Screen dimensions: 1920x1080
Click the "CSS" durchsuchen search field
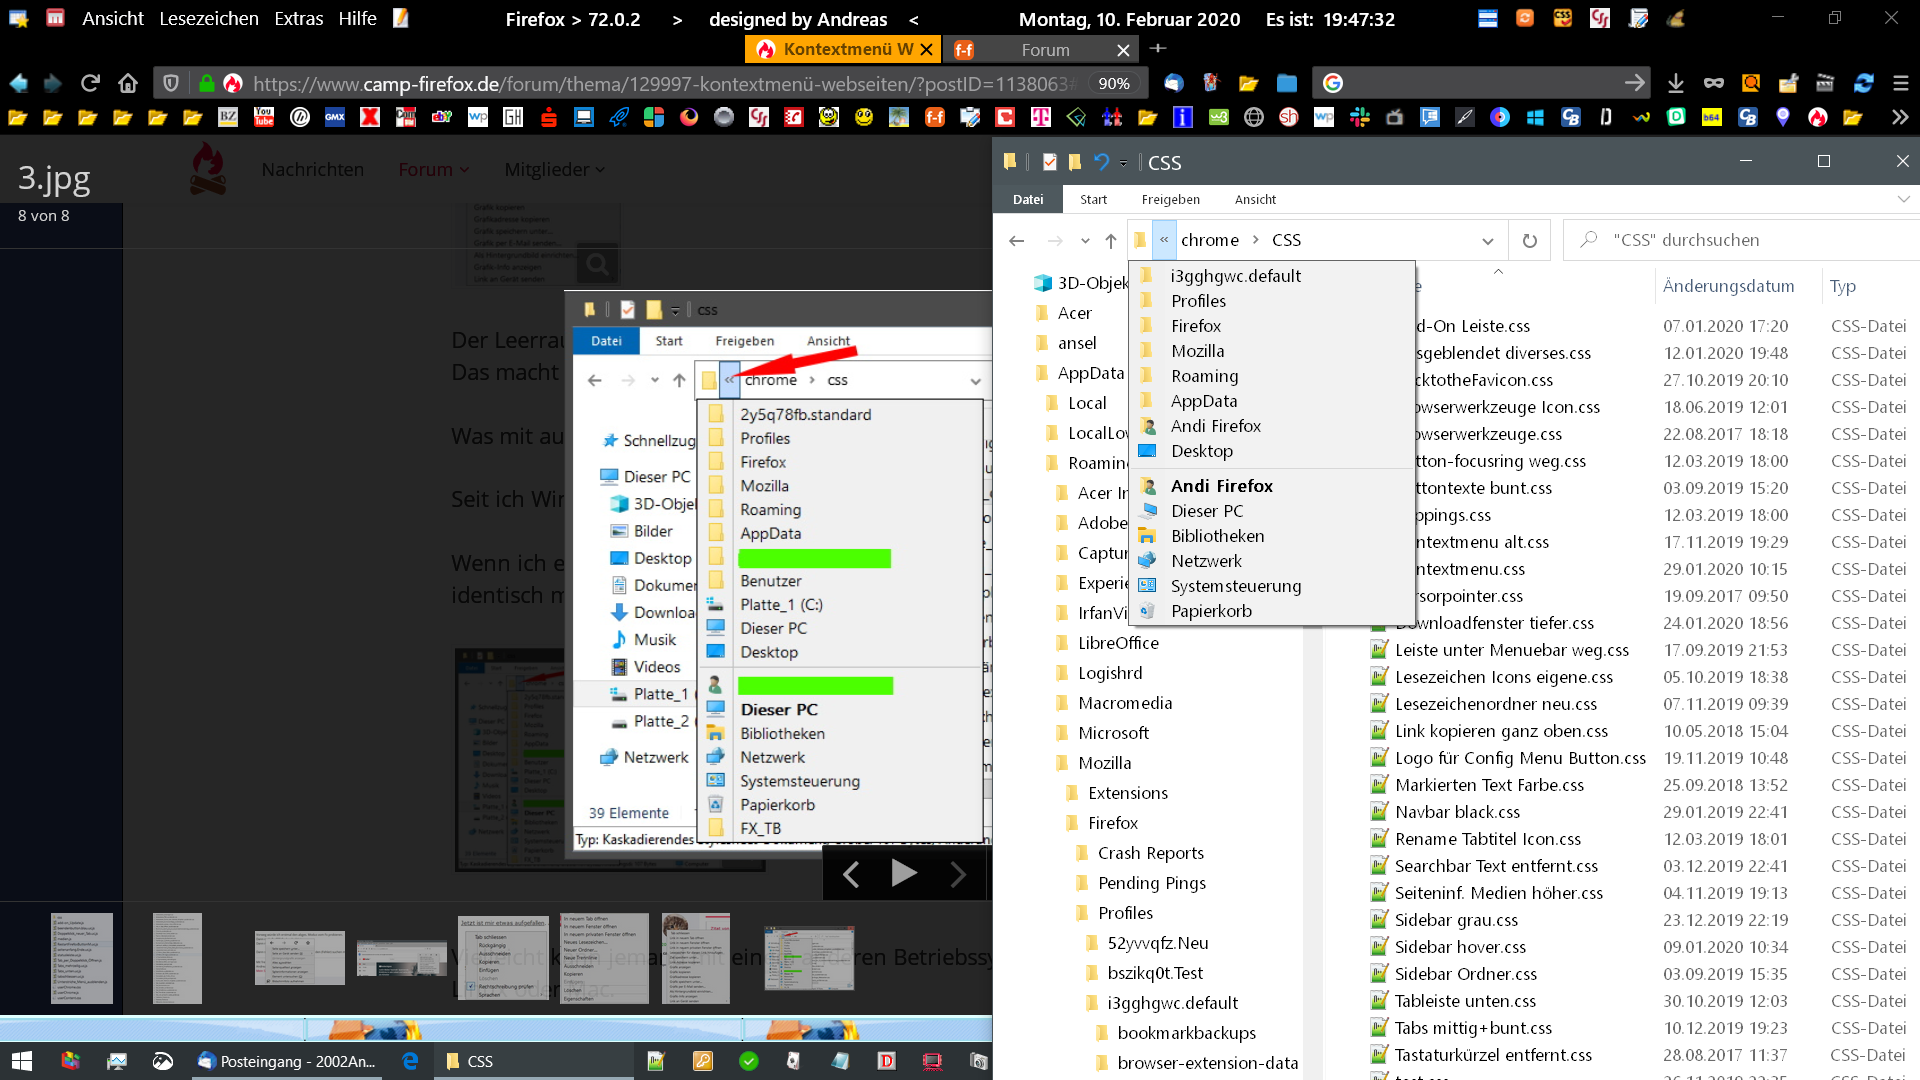pos(1740,240)
